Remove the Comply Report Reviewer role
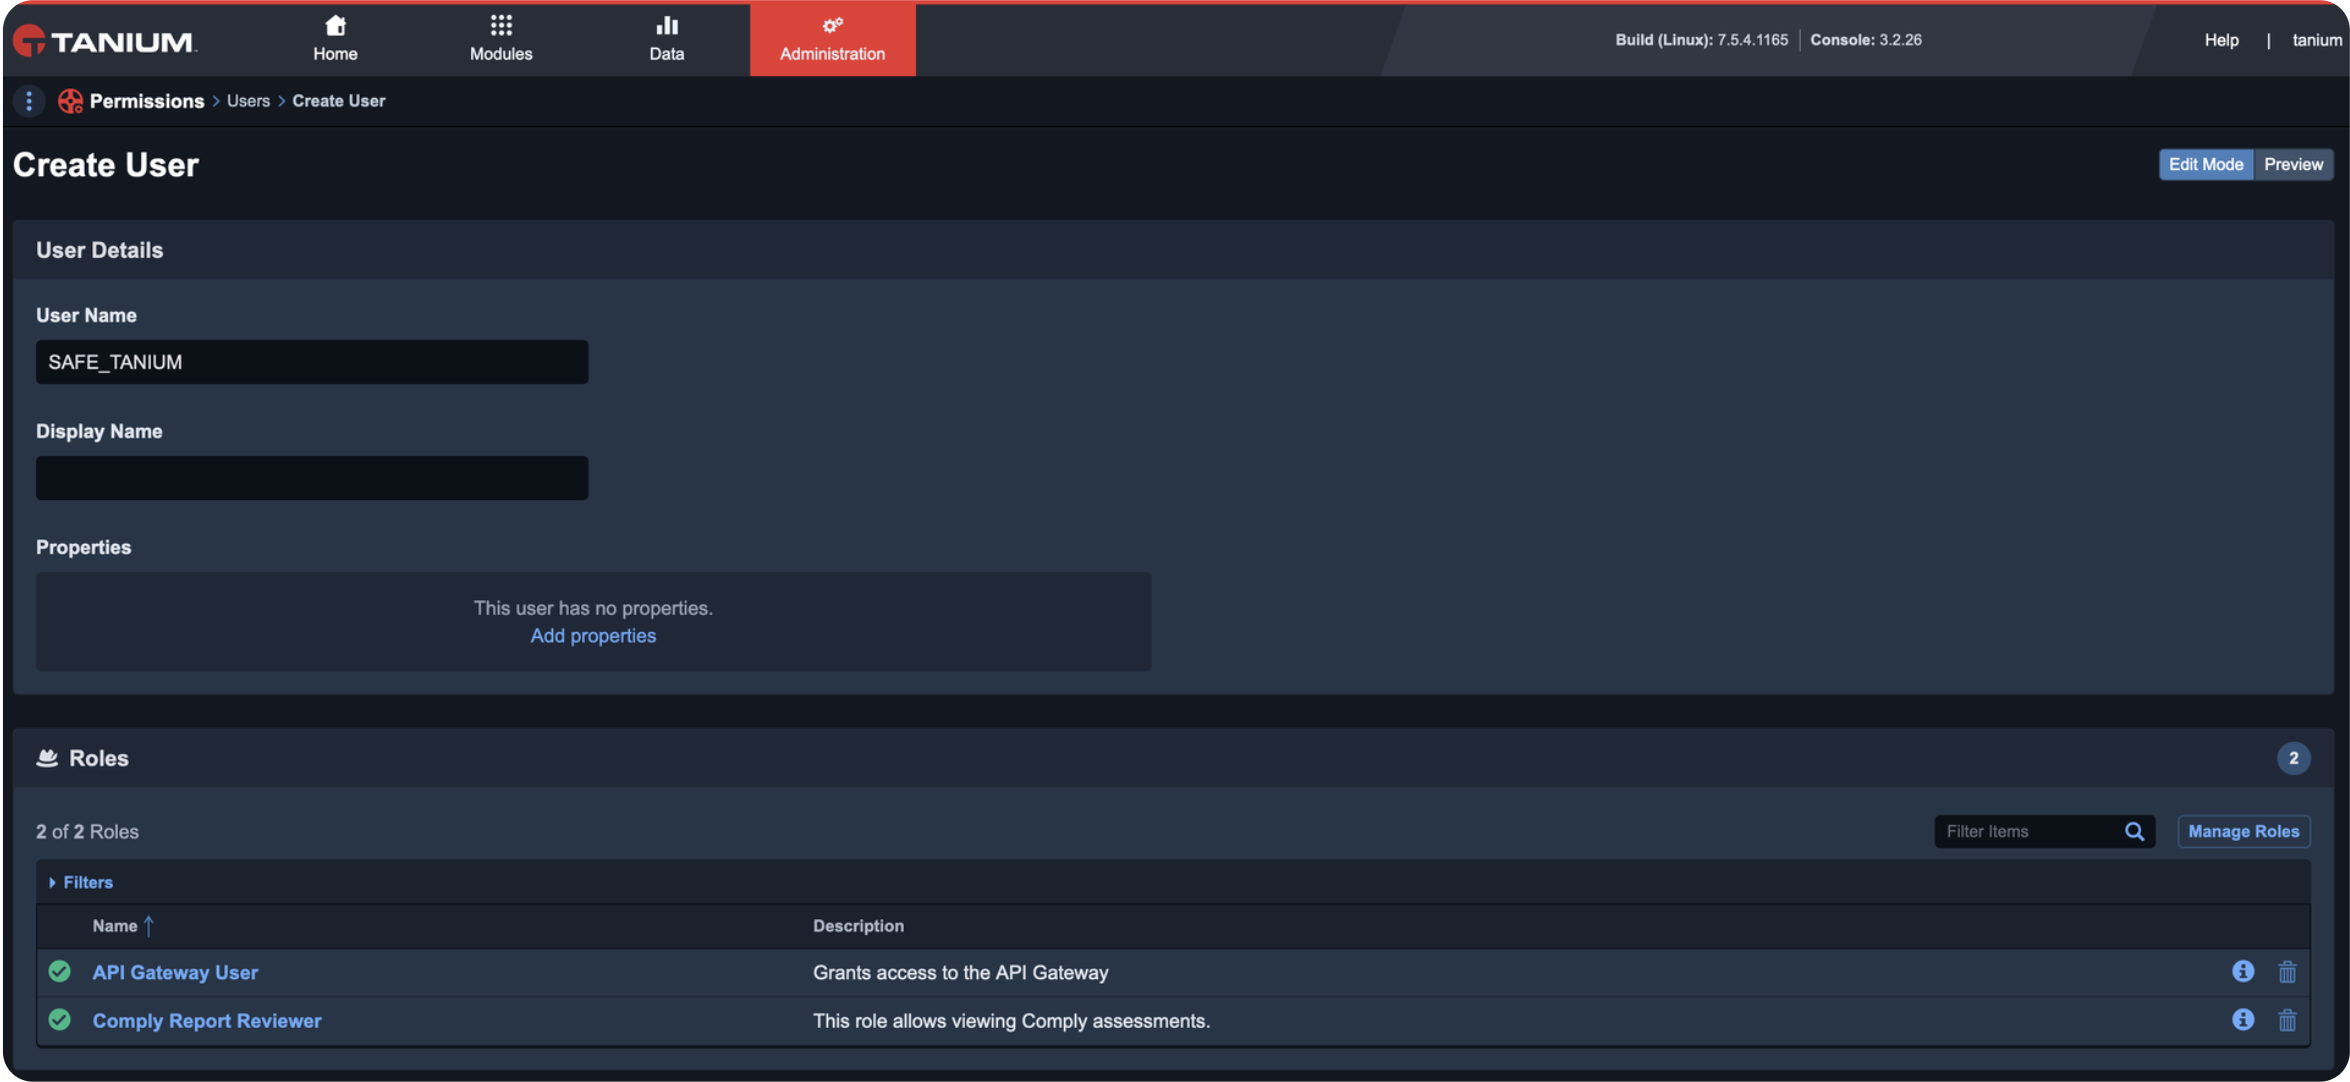2350x1082 pixels. tap(2287, 1020)
